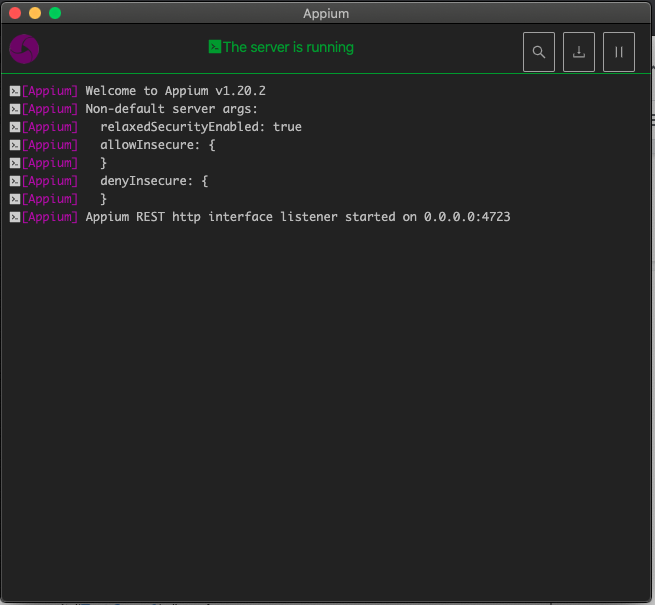655x605 pixels.
Task: Click terminal icon on allowInsecure line
Action: [x=15, y=145]
